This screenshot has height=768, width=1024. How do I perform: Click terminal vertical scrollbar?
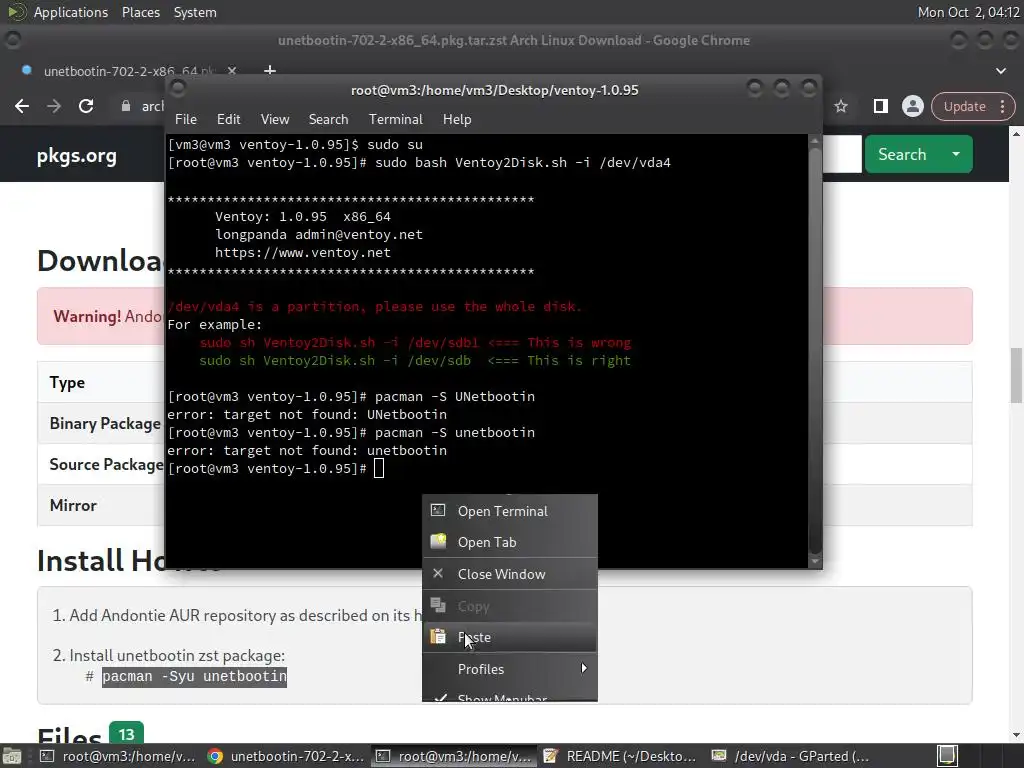pos(814,351)
